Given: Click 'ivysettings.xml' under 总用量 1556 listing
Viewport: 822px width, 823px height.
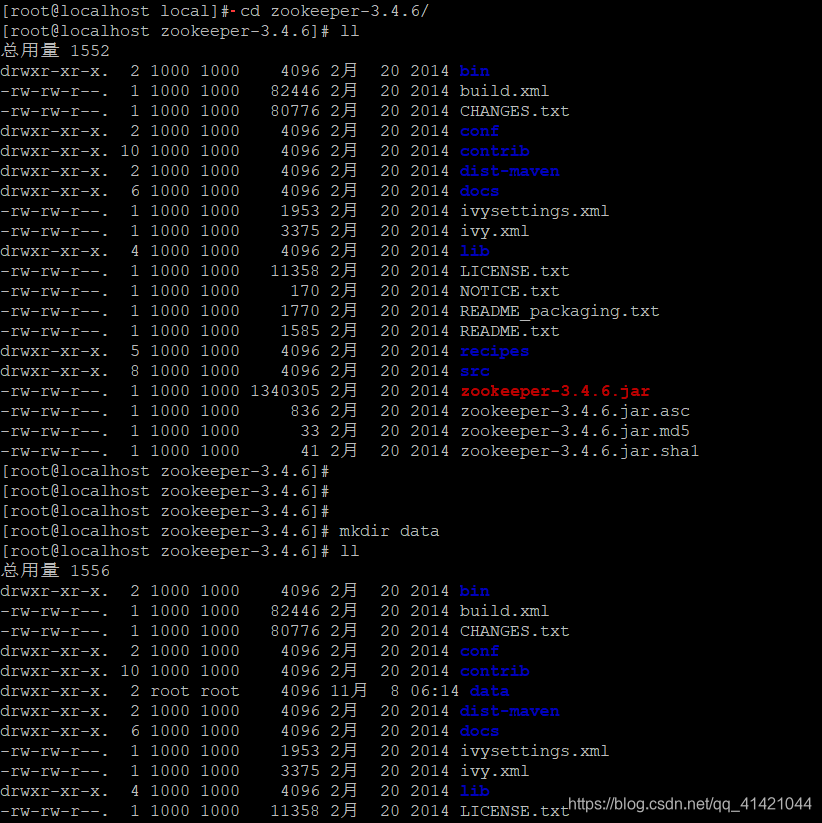Looking at the screenshot, I should [534, 751].
